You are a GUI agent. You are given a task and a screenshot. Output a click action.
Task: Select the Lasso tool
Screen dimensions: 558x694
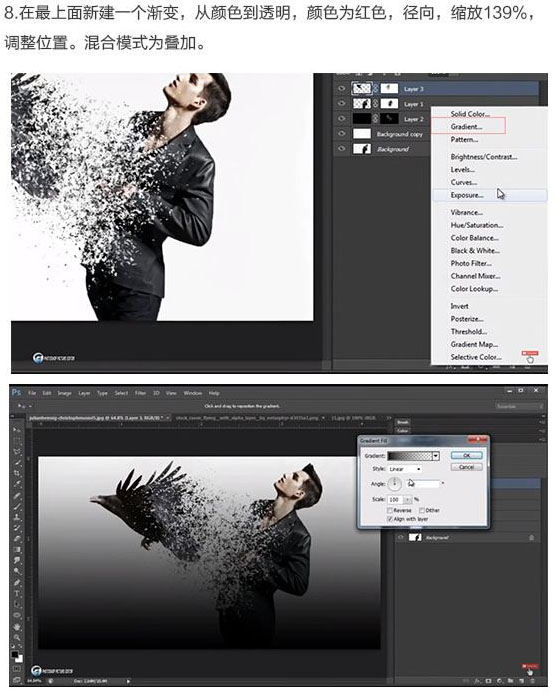coord(16,451)
